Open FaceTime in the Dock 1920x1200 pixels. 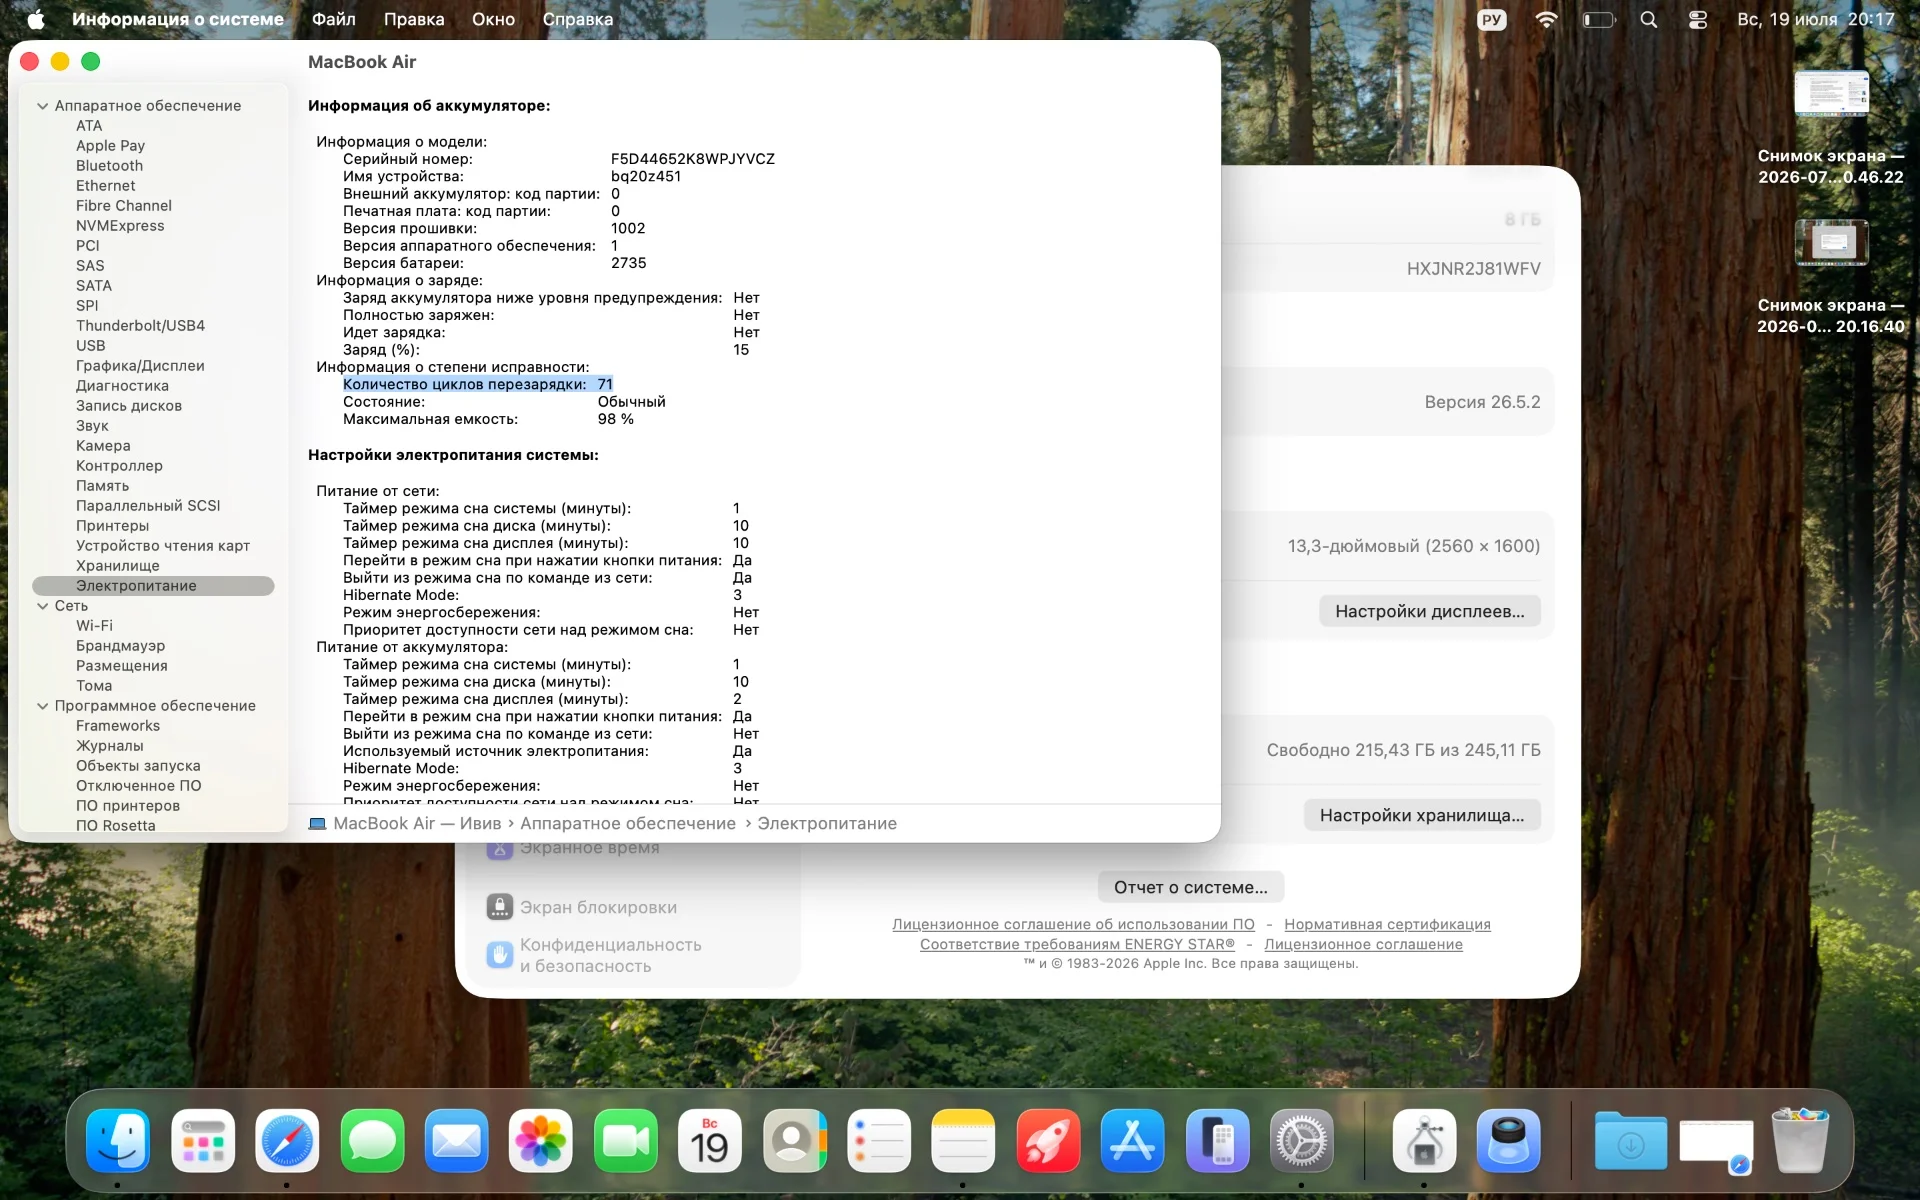(x=625, y=1141)
